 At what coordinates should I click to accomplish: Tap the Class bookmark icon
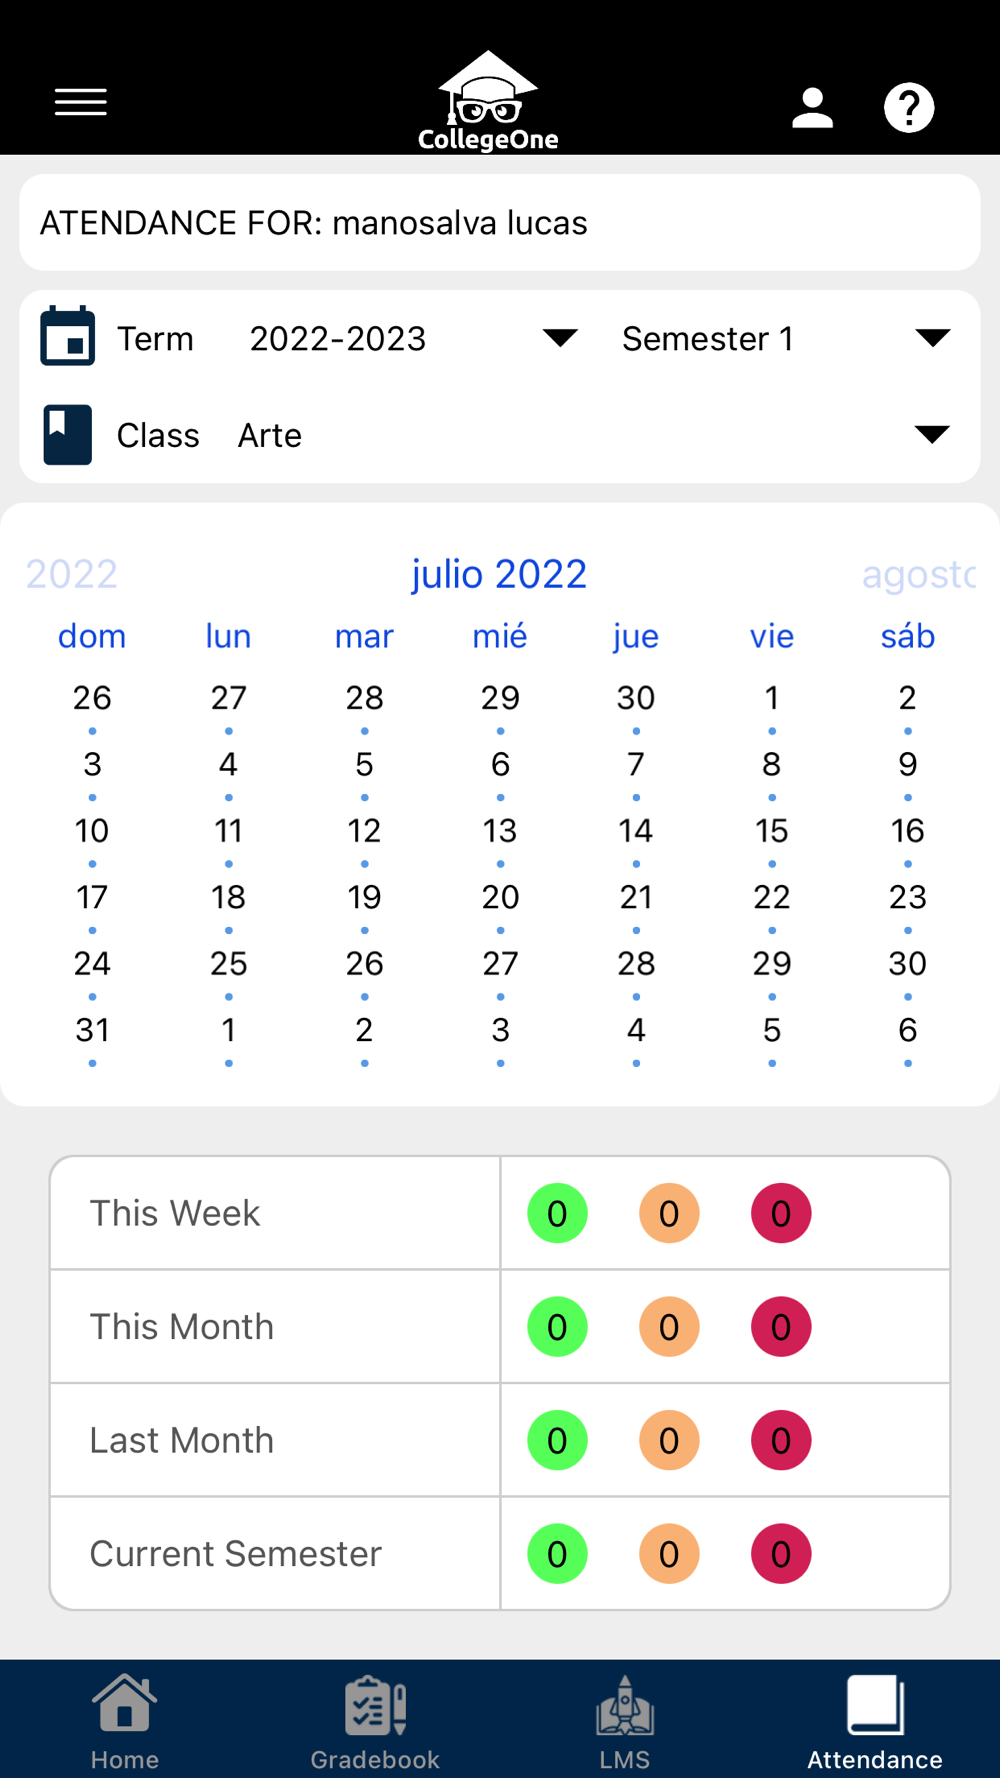point(68,435)
